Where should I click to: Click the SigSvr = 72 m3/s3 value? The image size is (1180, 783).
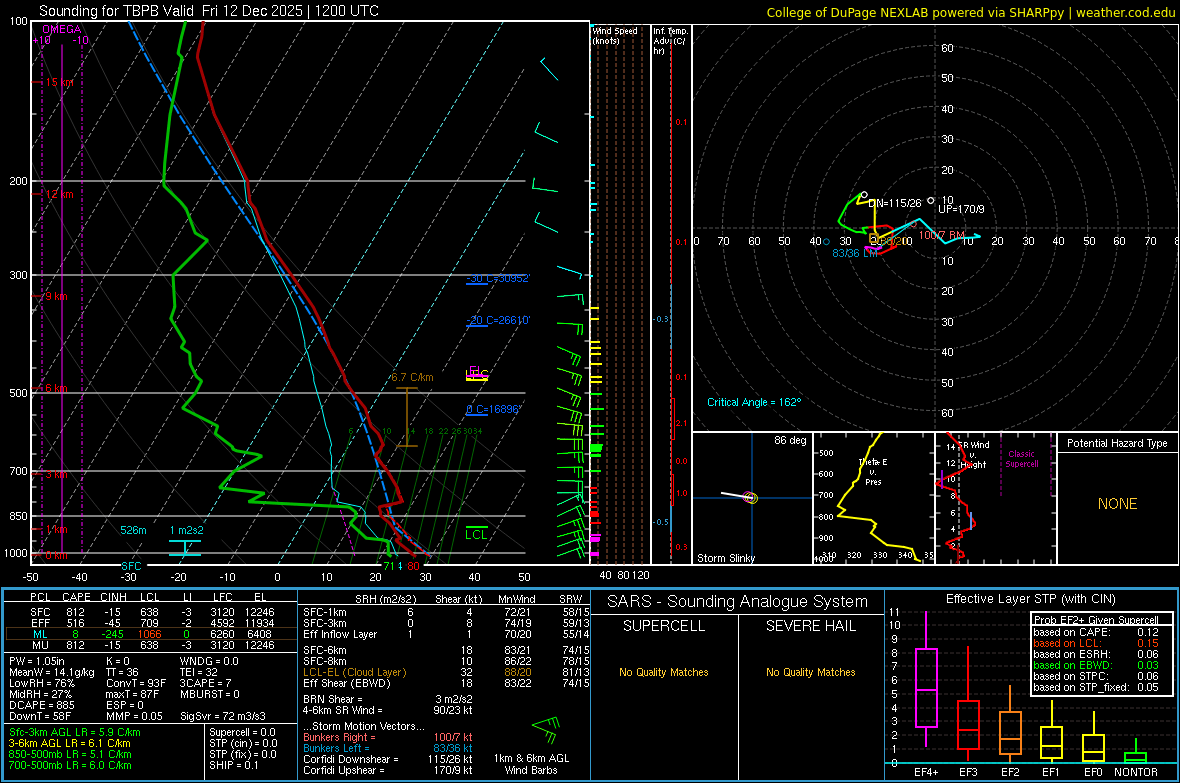tap(225, 716)
